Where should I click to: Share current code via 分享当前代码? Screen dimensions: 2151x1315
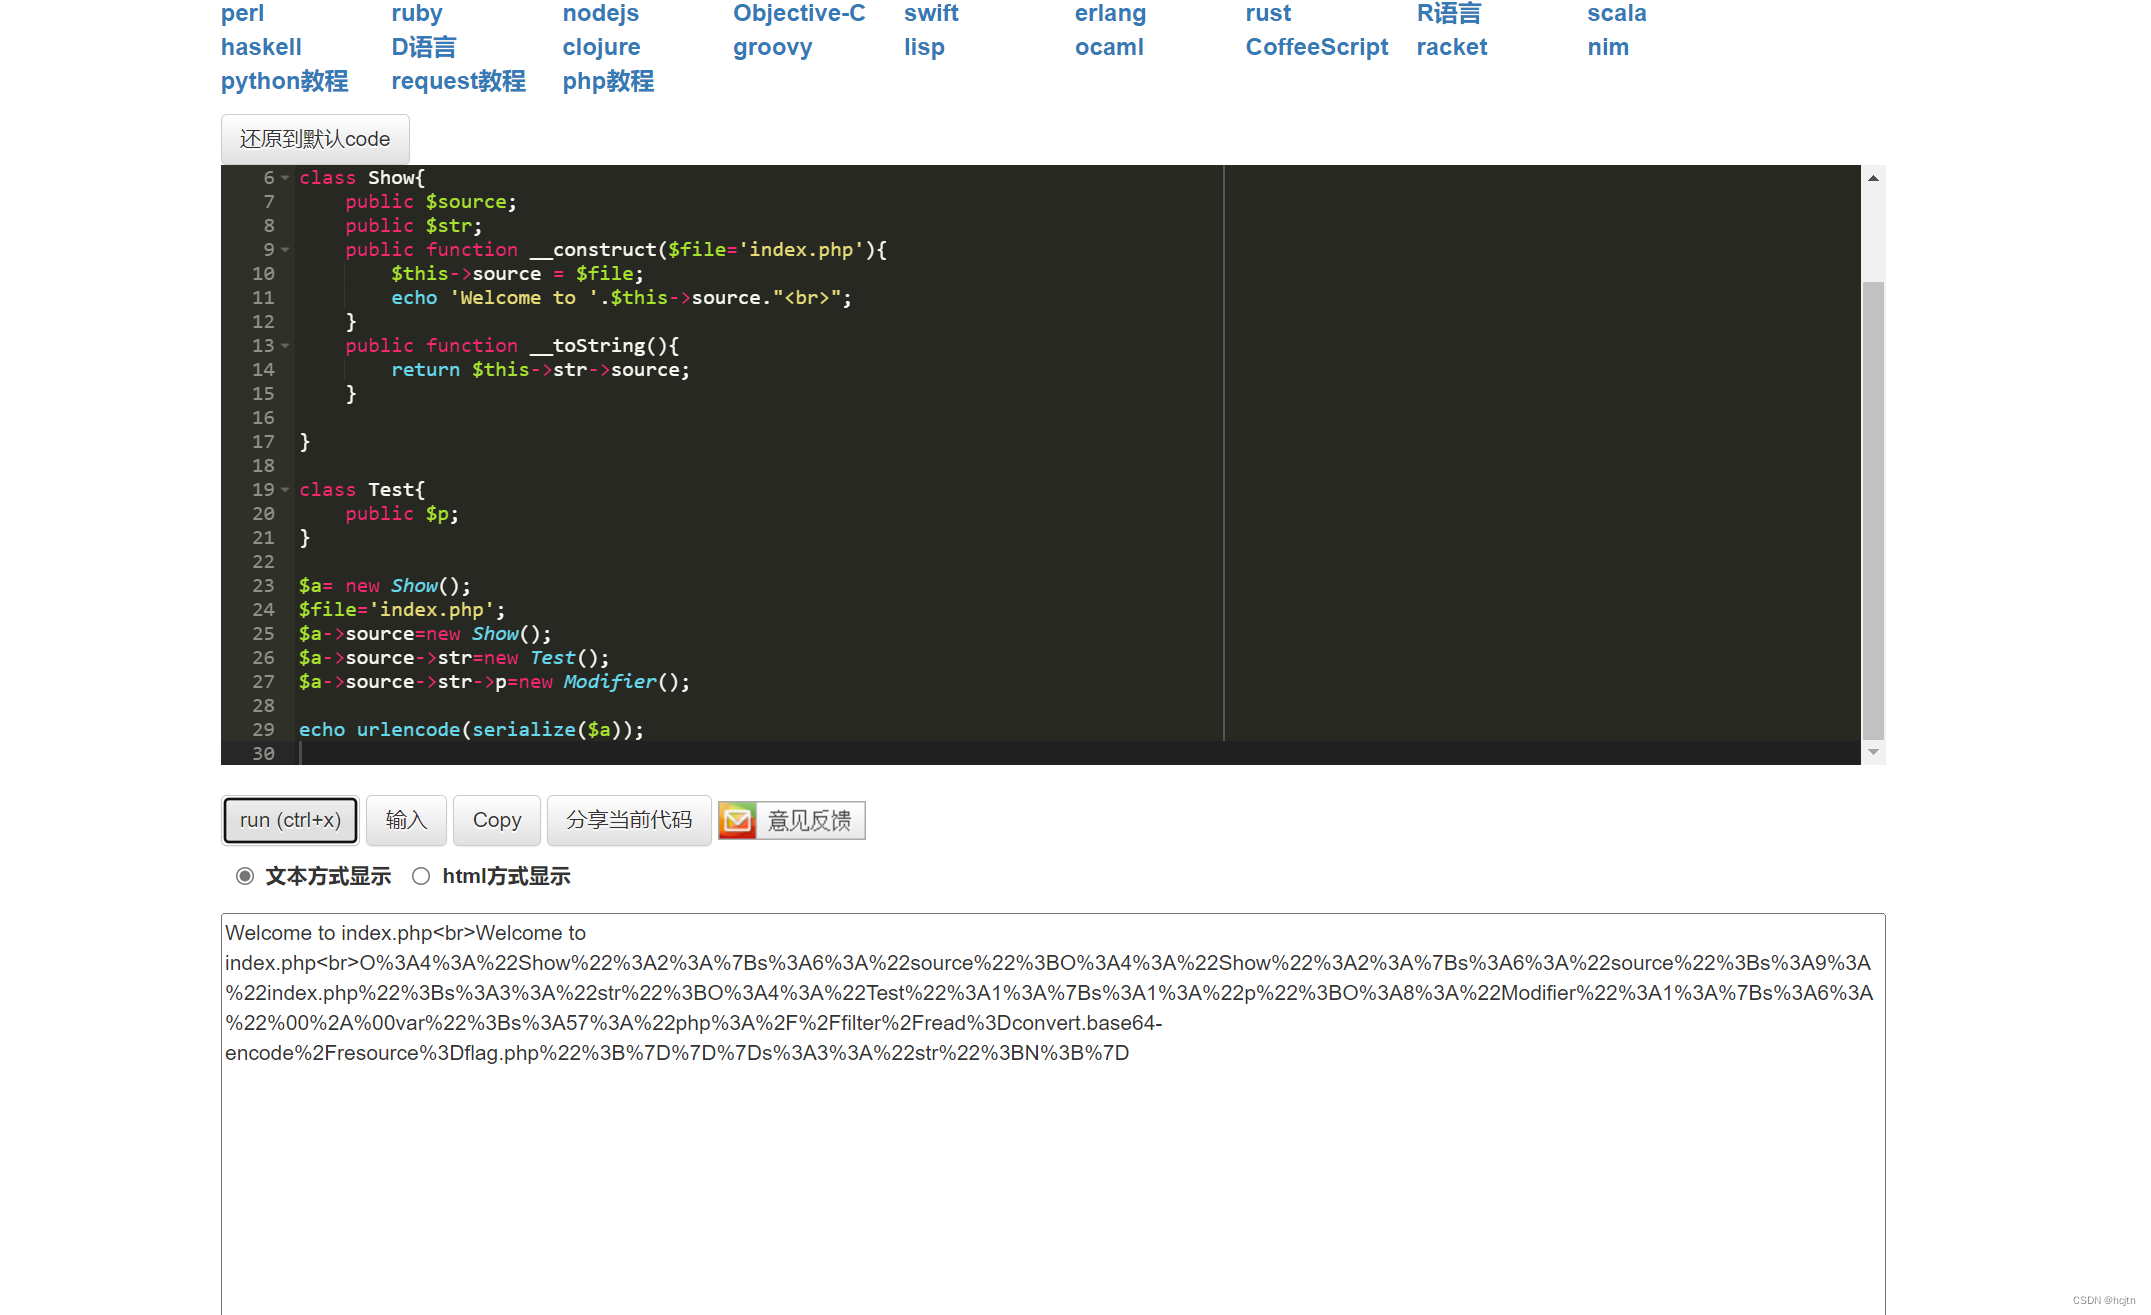pyautogui.click(x=628, y=820)
